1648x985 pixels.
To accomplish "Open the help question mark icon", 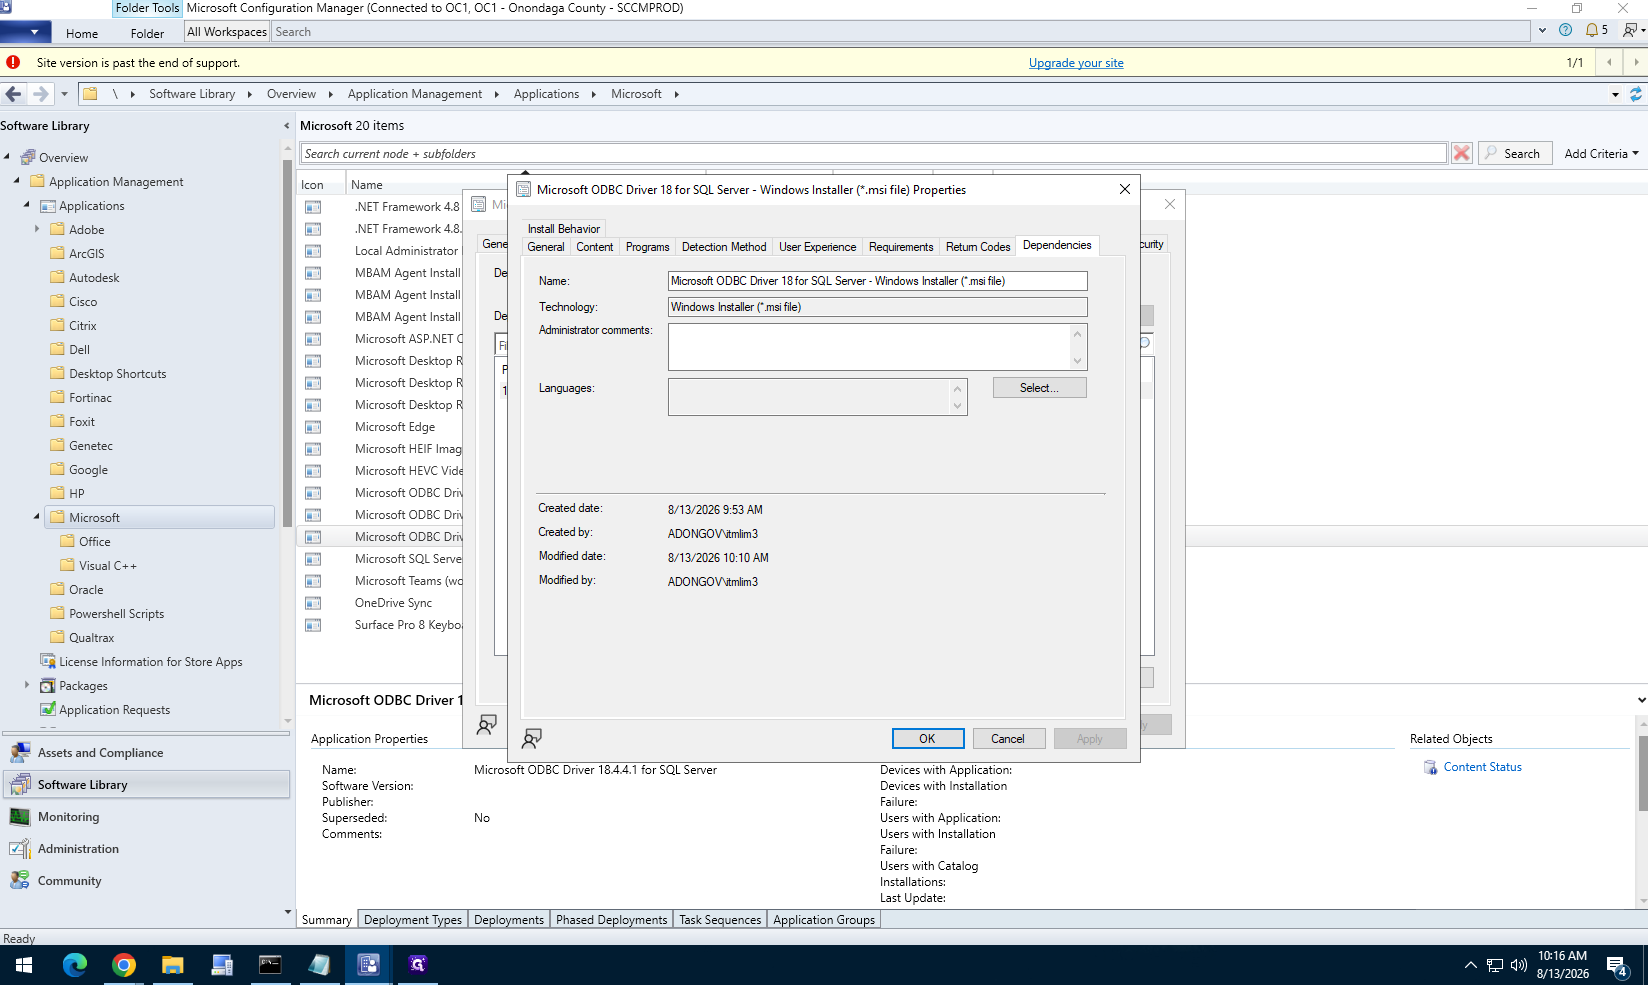I will 1566,30.
